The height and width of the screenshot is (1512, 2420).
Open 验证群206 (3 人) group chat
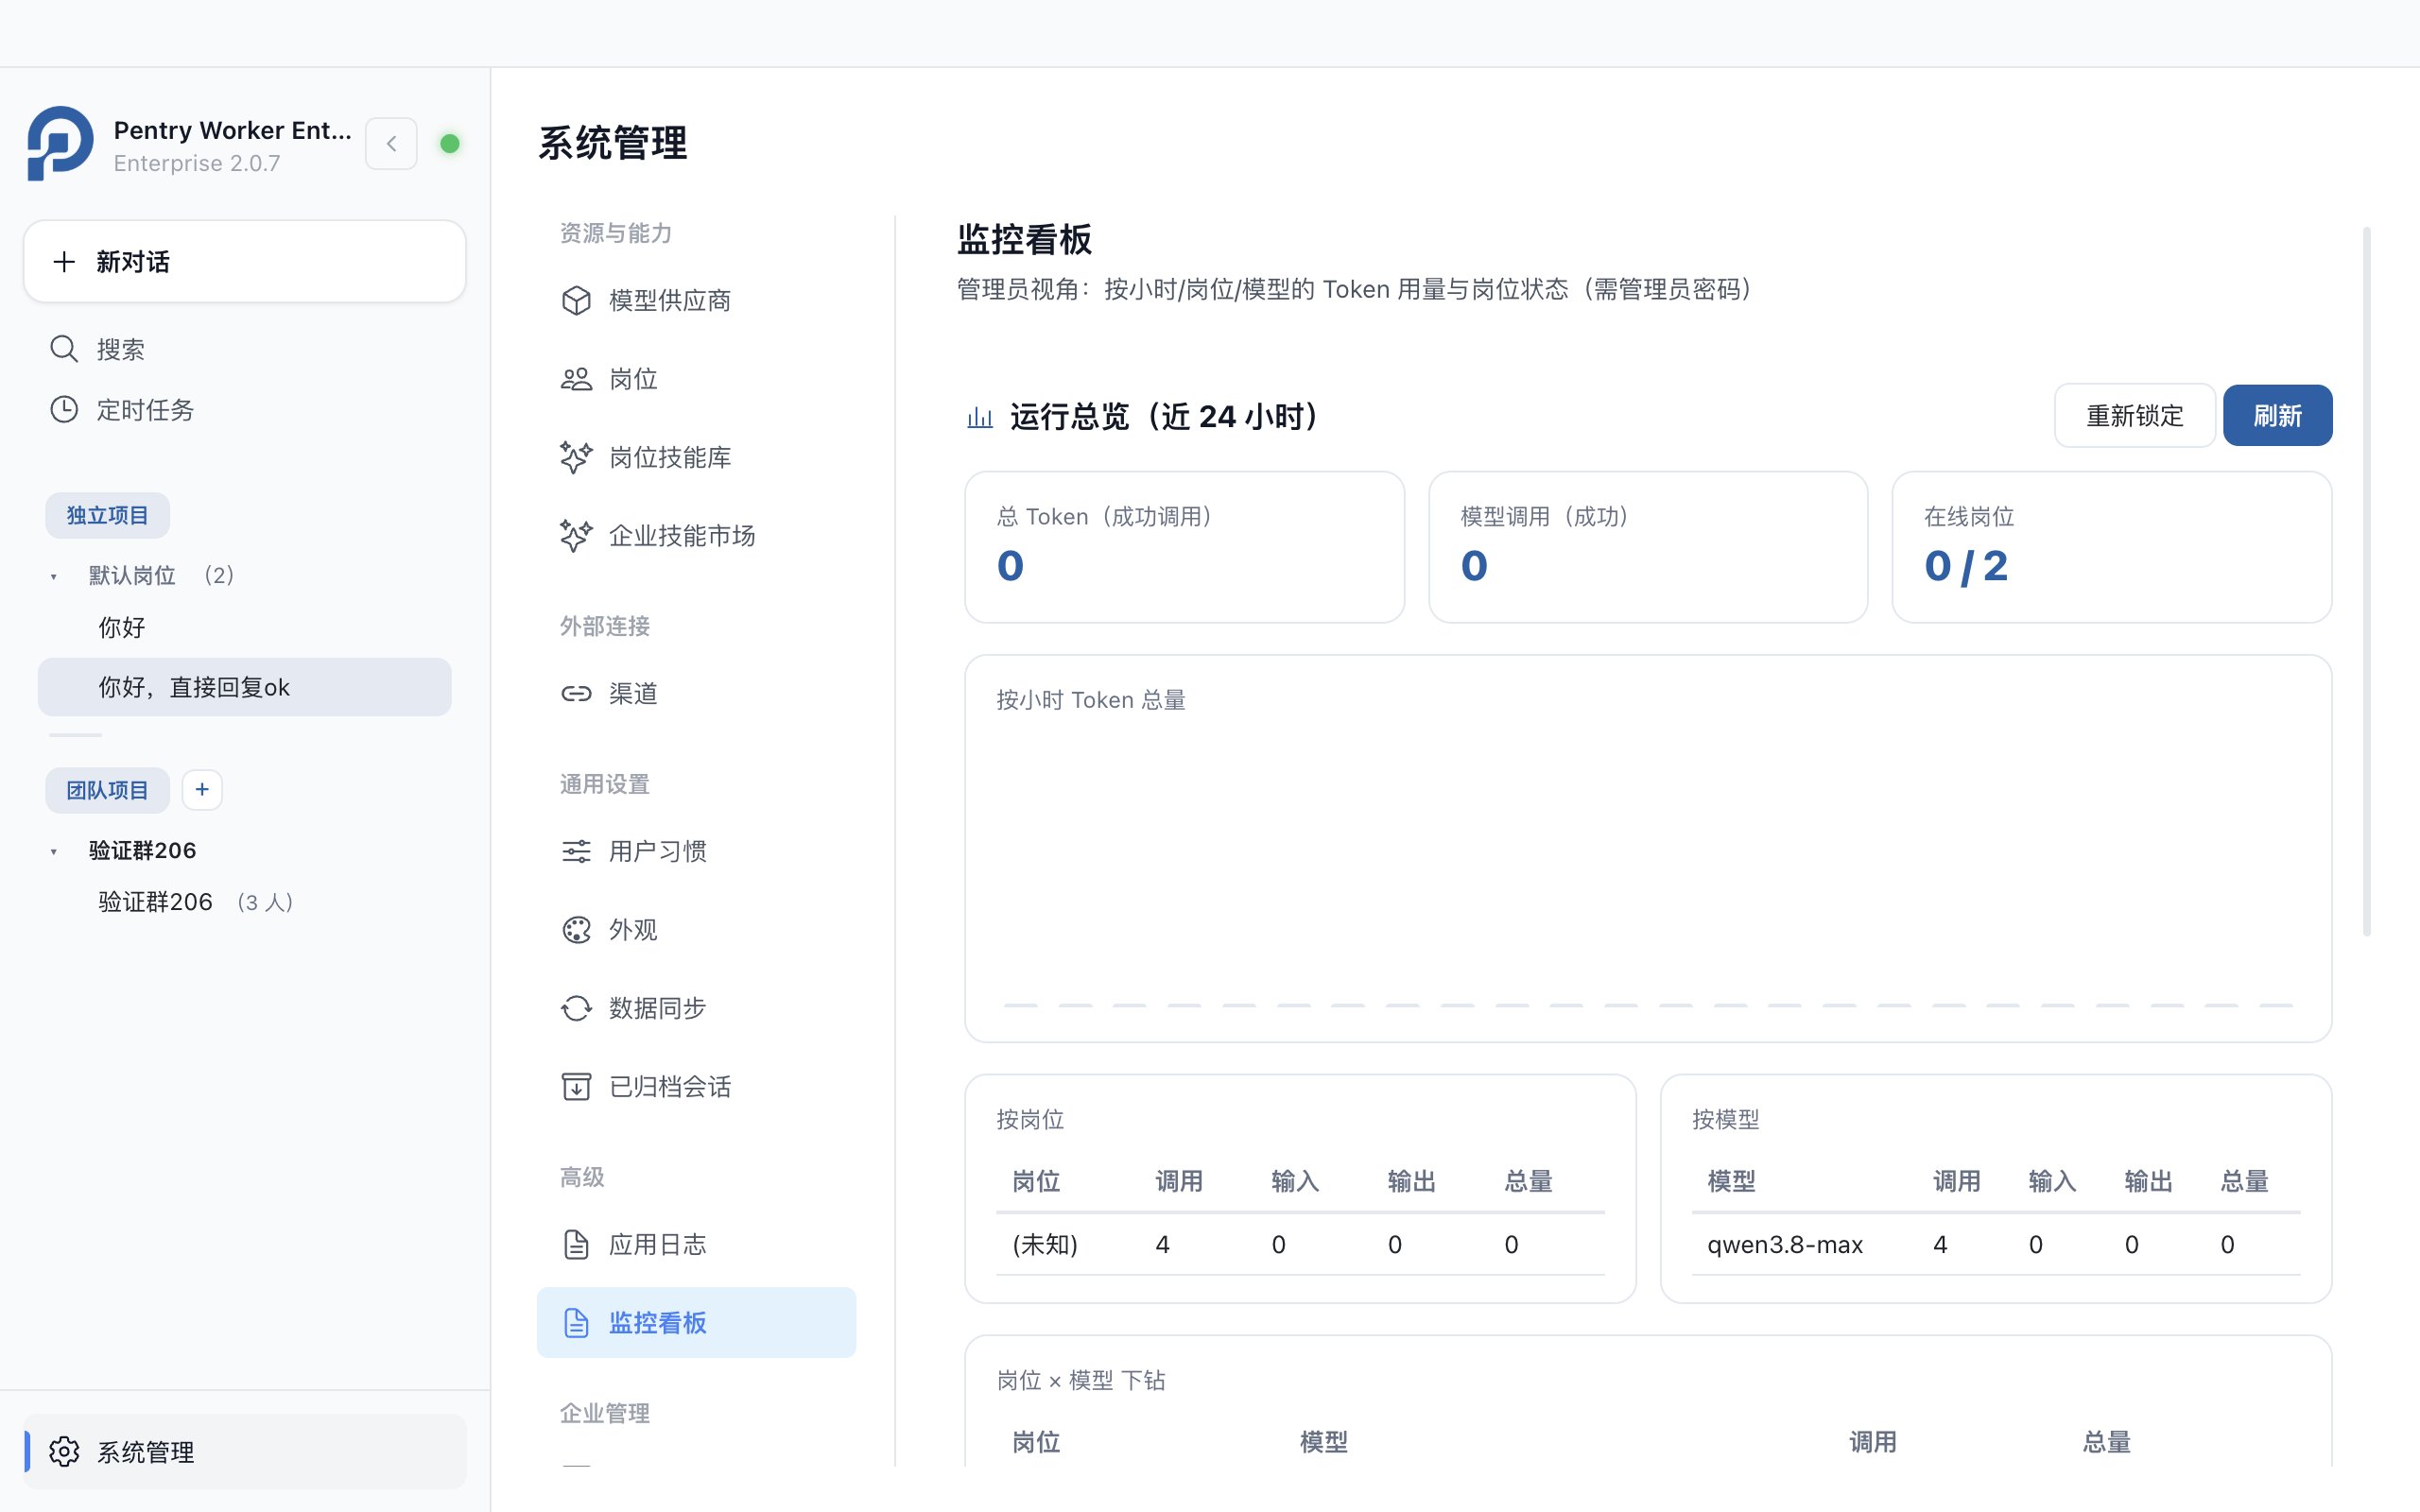(x=245, y=902)
